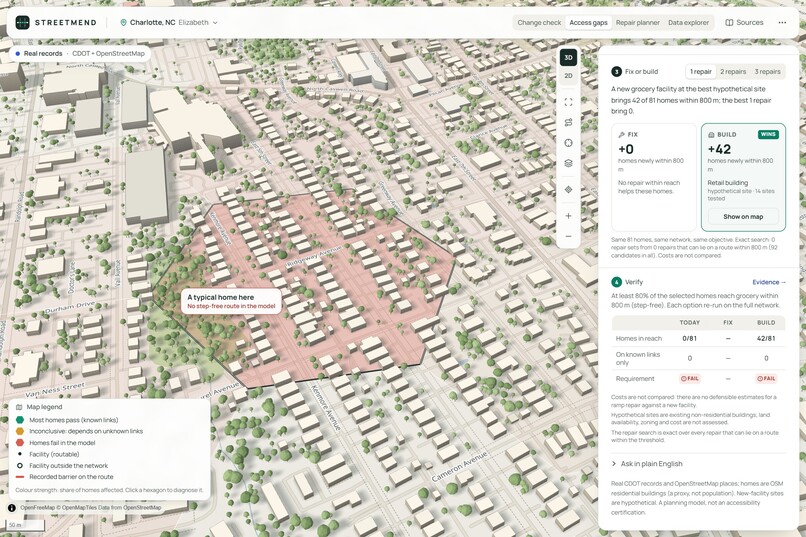Click the Recorded barrier red line legend icon
Viewport: 806px width, 537px height.
(20, 477)
